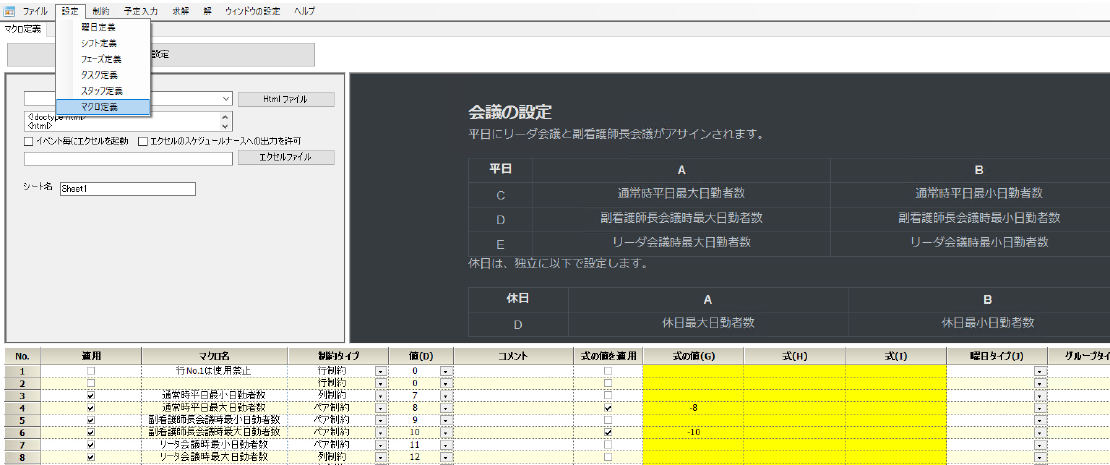Viewport: 1110px width, 465px height.
Task: Open 値(D) dropdown showing 10
Action: [445, 433]
